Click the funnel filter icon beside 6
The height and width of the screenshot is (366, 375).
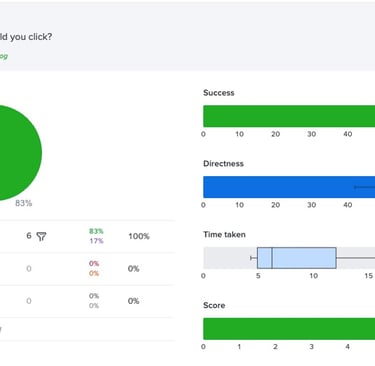click(41, 237)
